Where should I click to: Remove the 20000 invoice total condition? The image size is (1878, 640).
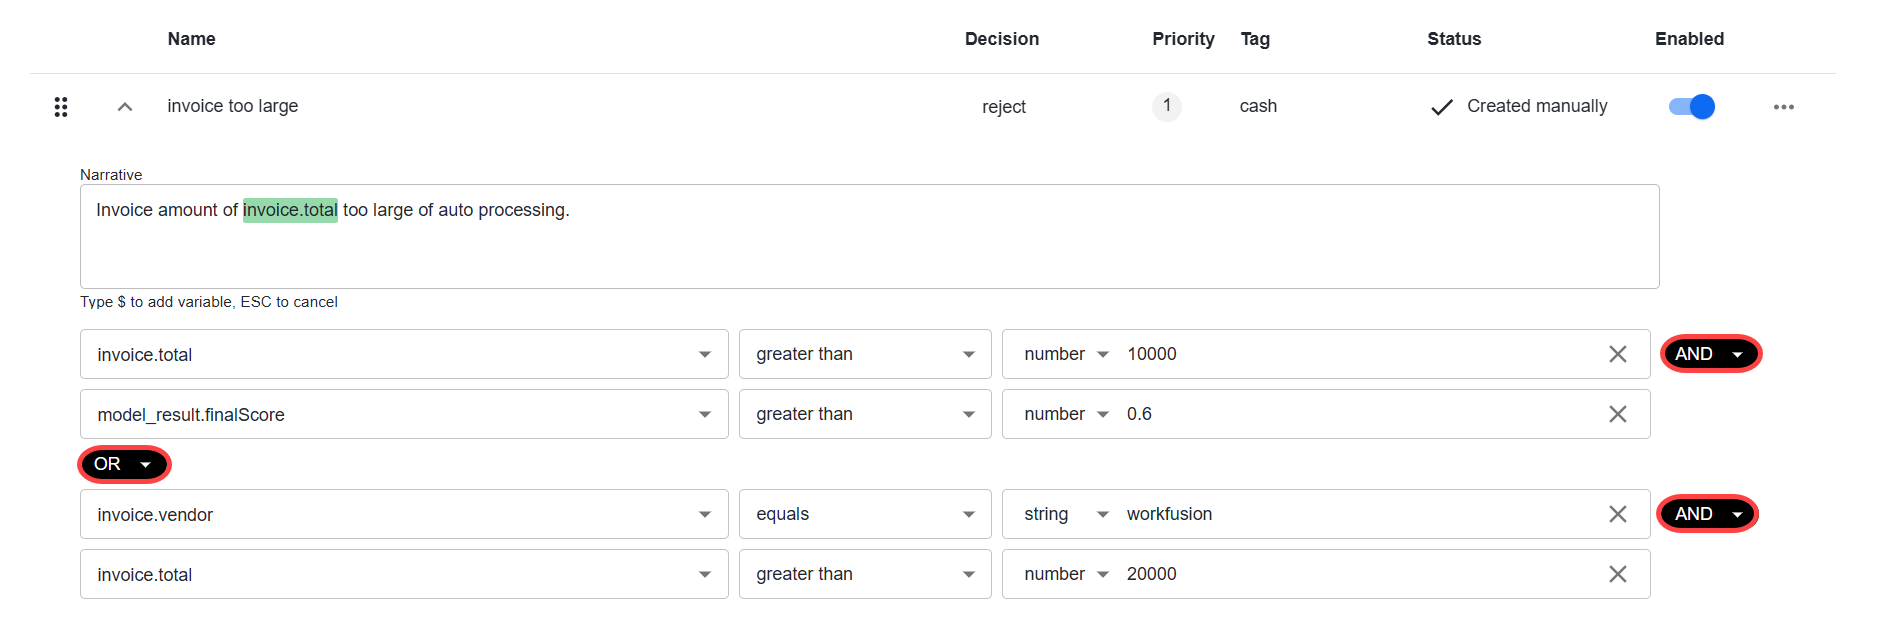click(x=1617, y=574)
